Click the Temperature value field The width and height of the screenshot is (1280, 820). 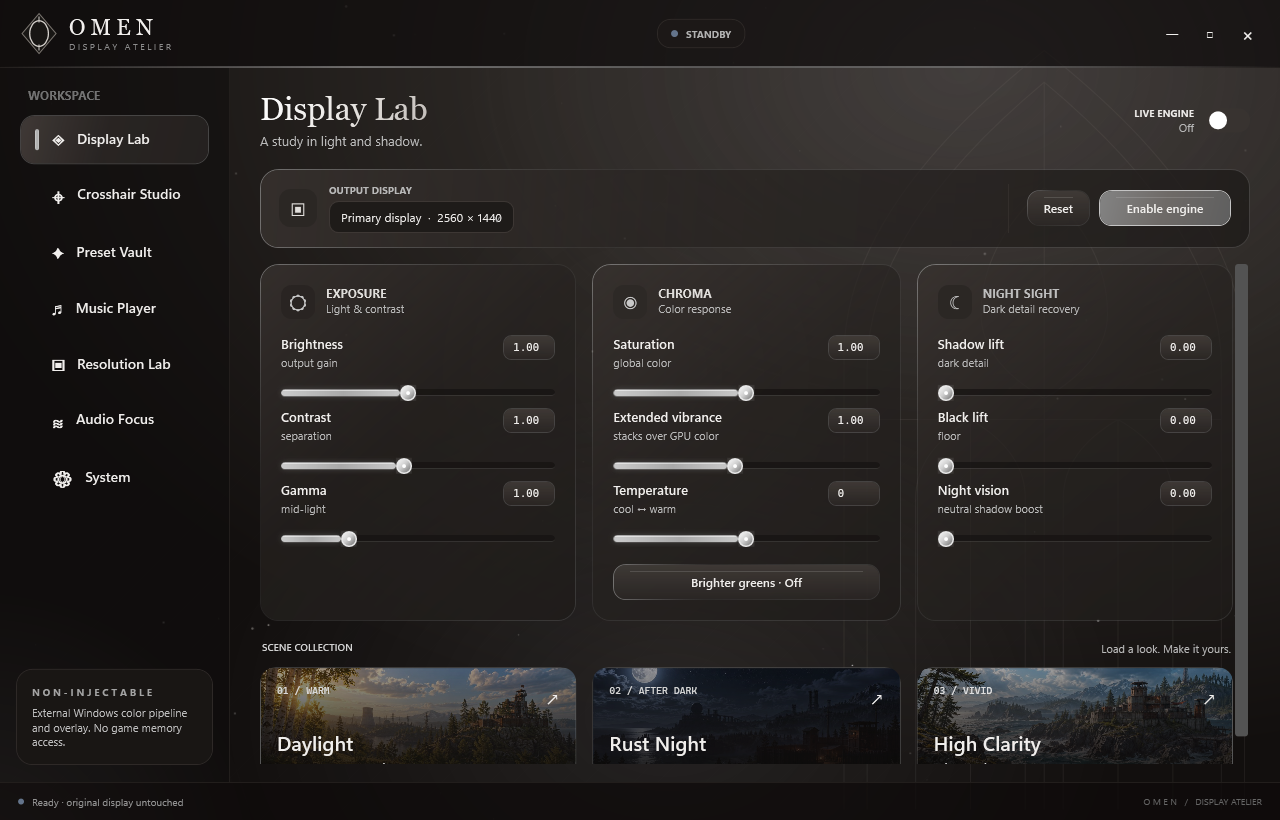pyautogui.click(x=854, y=493)
